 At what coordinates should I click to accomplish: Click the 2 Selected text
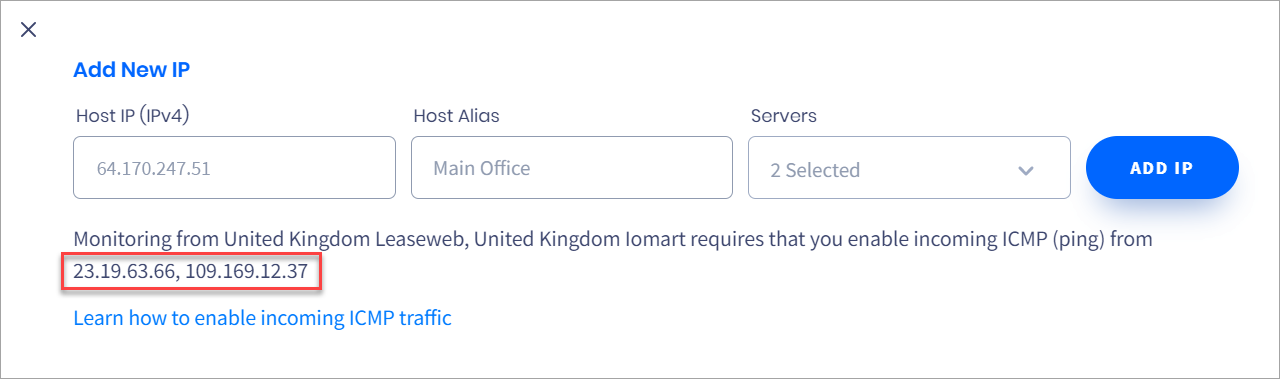[x=815, y=170]
